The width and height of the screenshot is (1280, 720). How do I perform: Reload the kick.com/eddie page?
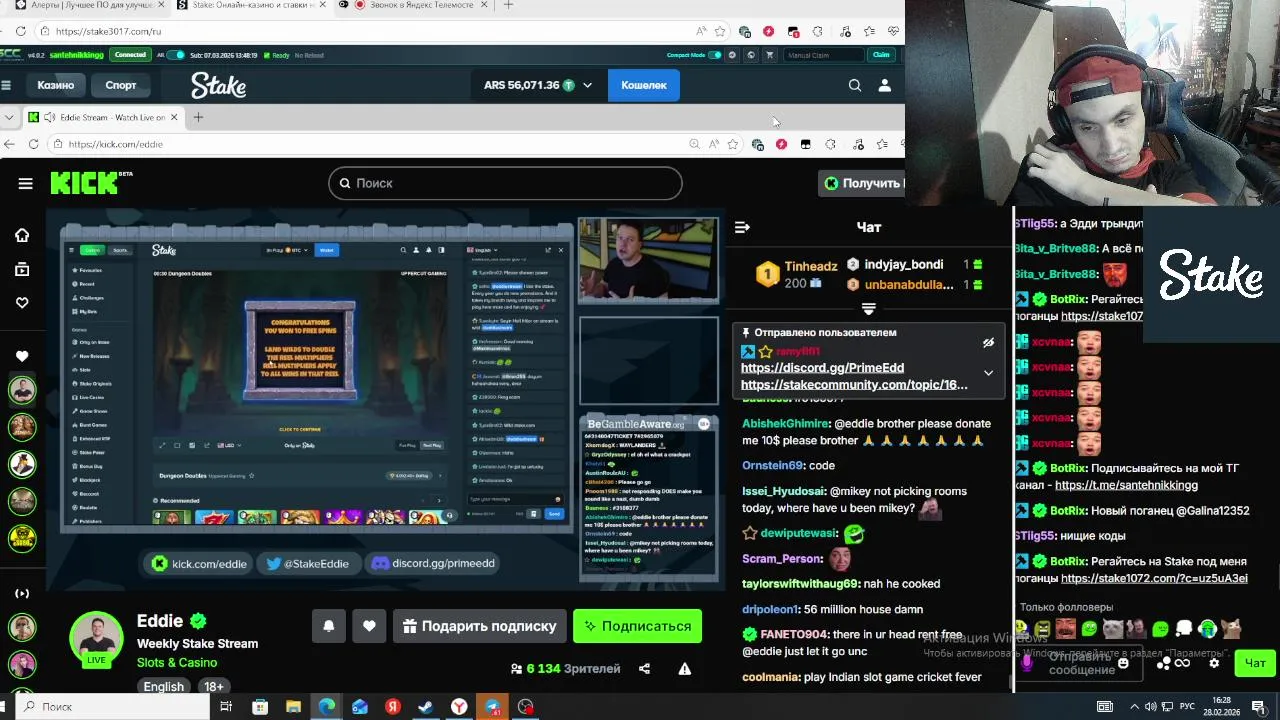click(33, 144)
